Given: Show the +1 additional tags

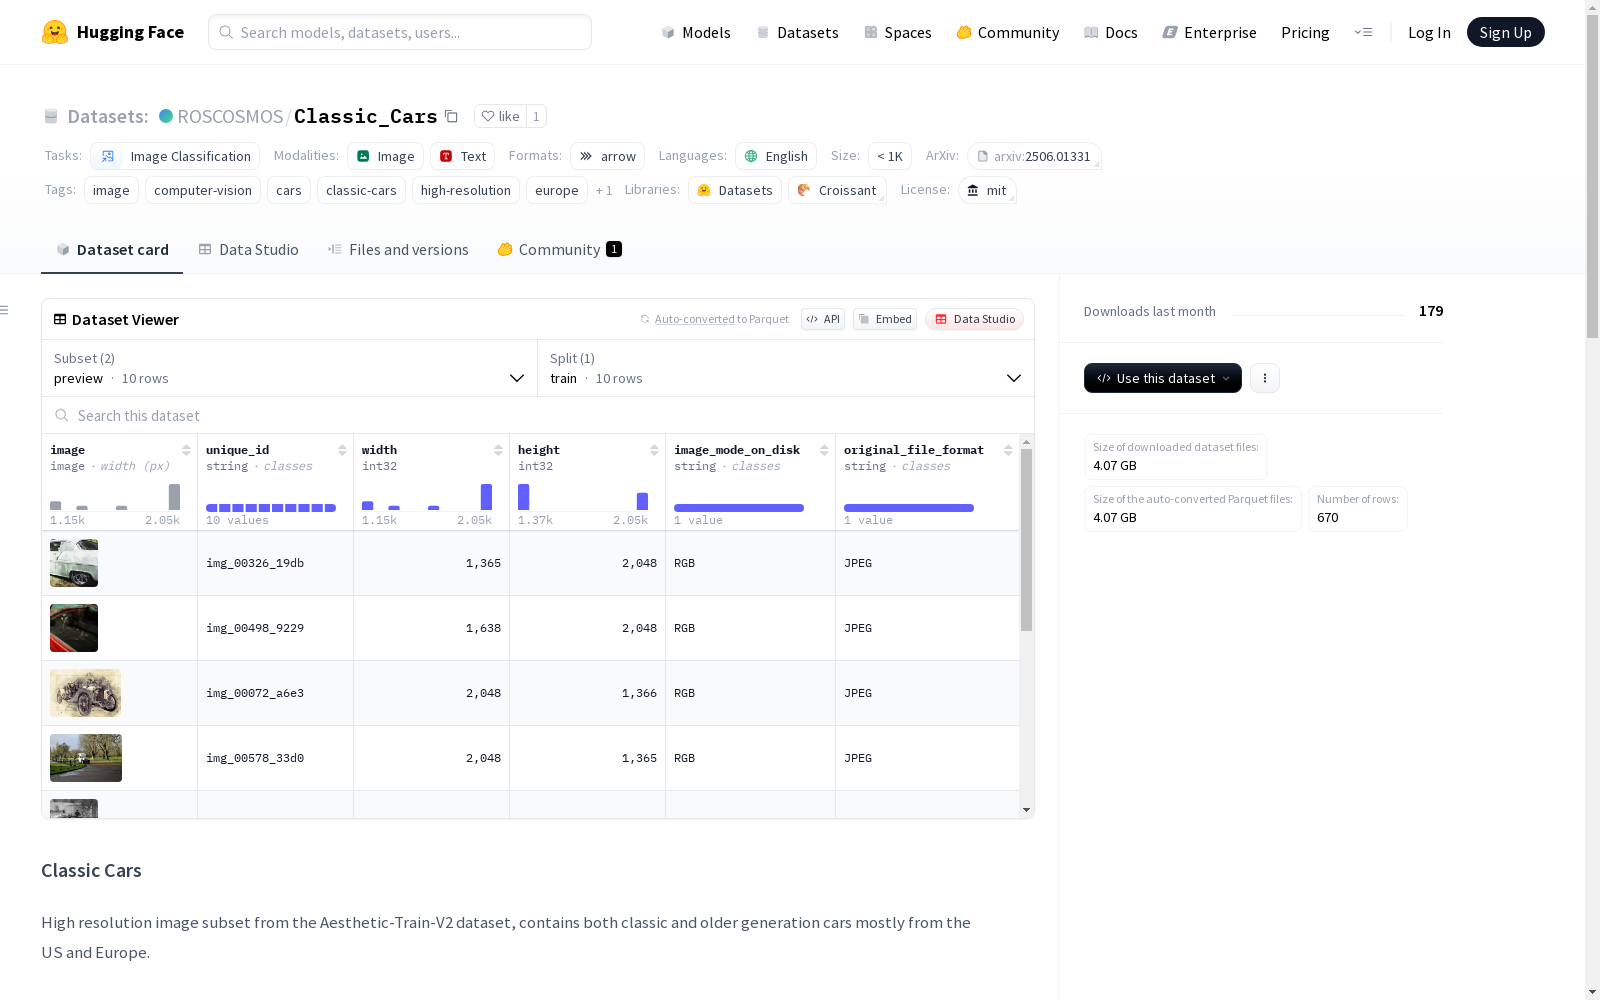Looking at the screenshot, I should pos(604,190).
